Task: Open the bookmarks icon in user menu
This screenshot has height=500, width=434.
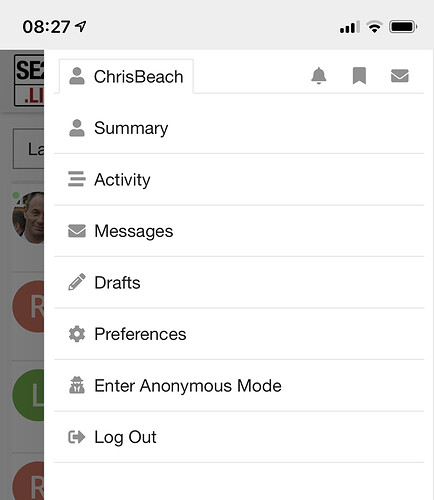Action: point(359,76)
